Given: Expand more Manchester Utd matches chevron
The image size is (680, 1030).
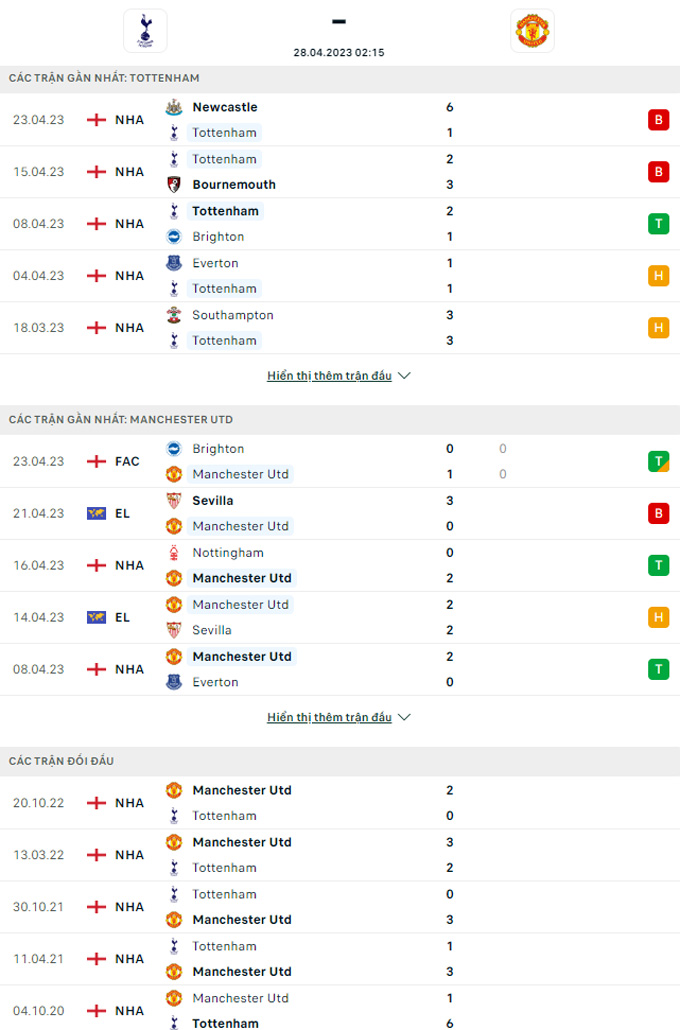Looking at the screenshot, I should pos(405,717).
